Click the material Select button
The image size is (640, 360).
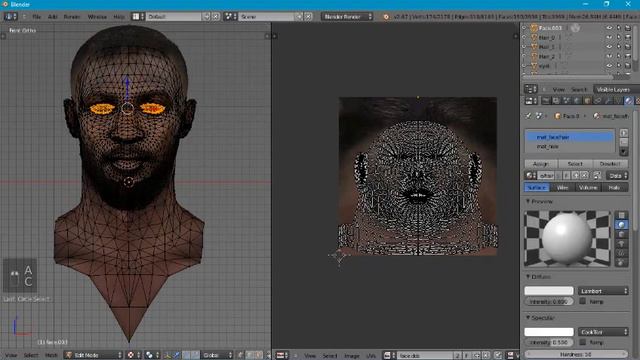point(575,164)
